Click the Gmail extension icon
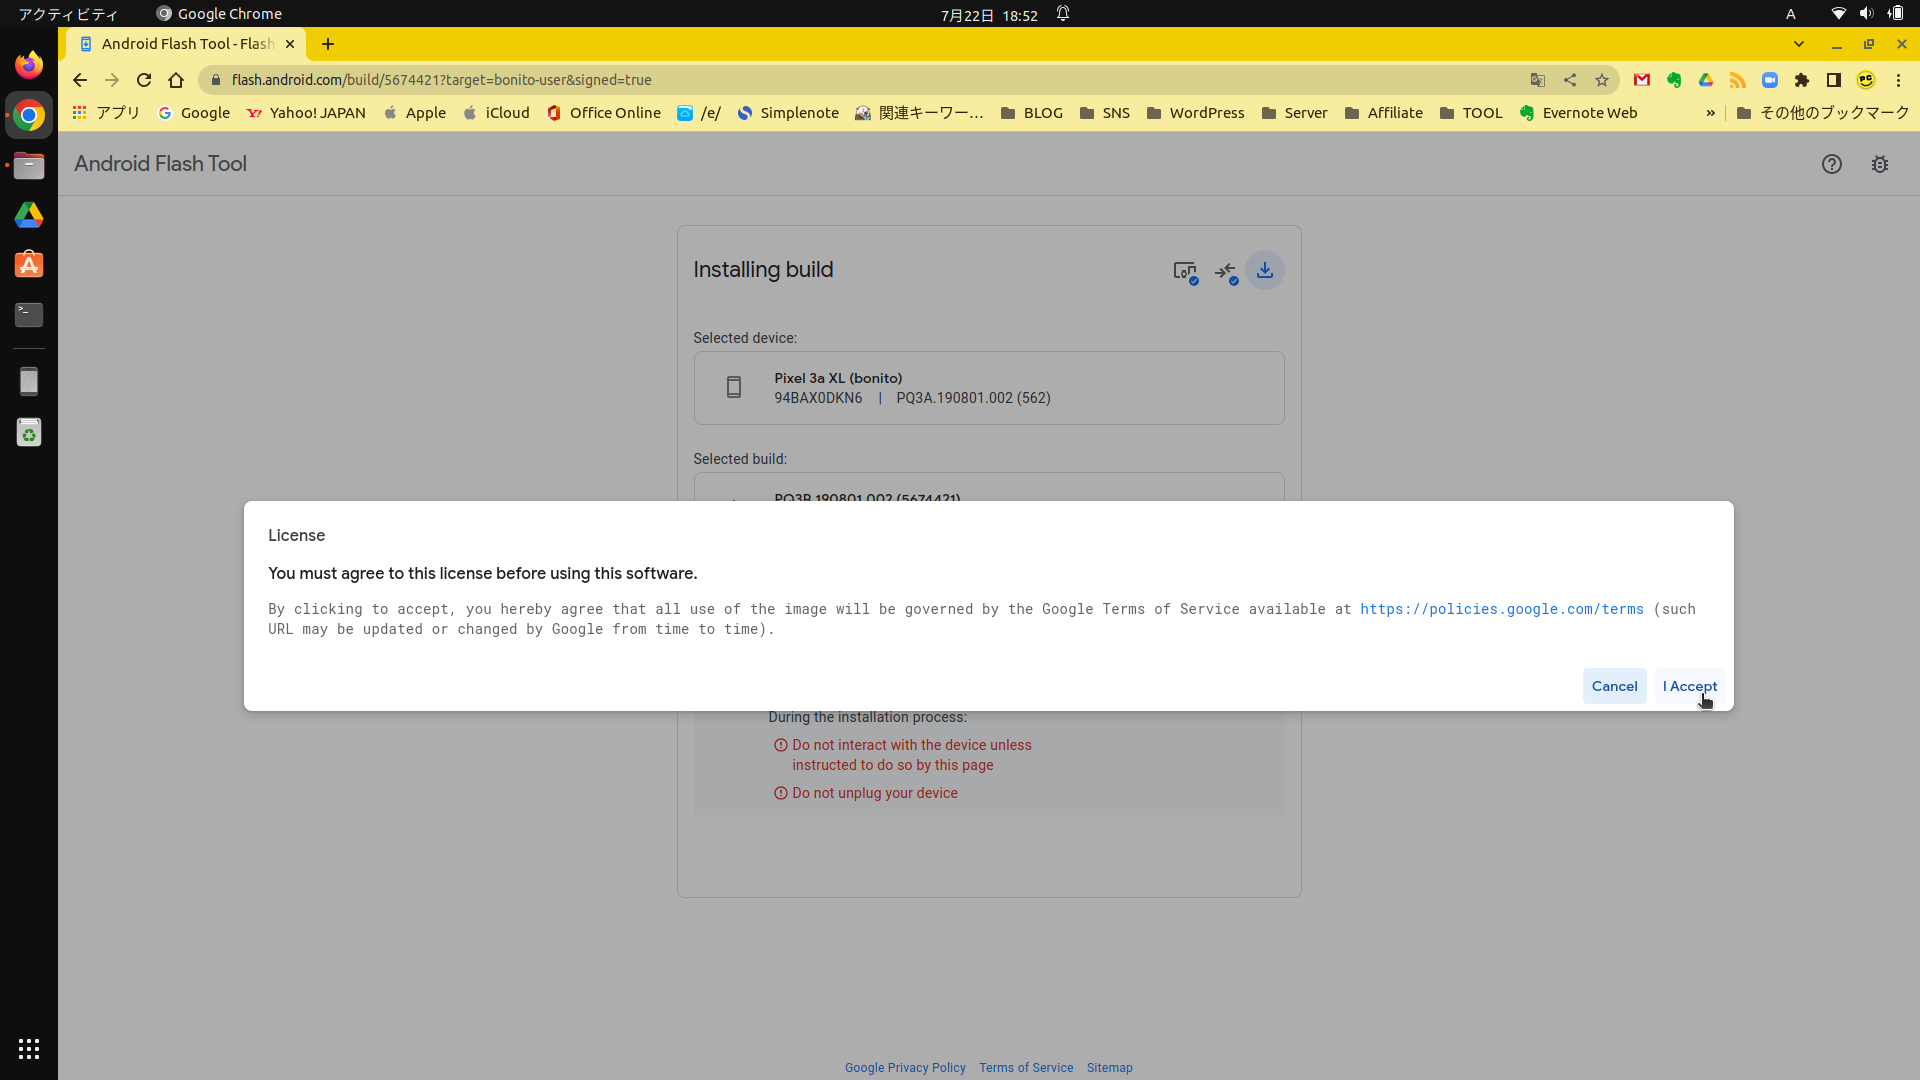This screenshot has width=1920, height=1080. [x=1642, y=80]
